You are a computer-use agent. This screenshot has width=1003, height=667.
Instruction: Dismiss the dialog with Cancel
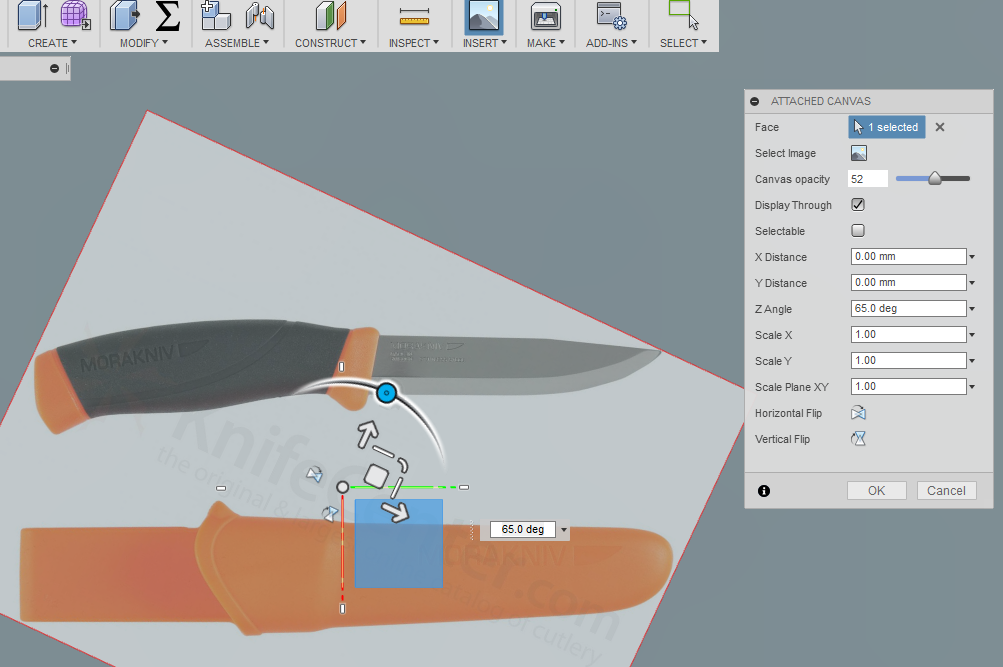pyautogui.click(x=946, y=490)
